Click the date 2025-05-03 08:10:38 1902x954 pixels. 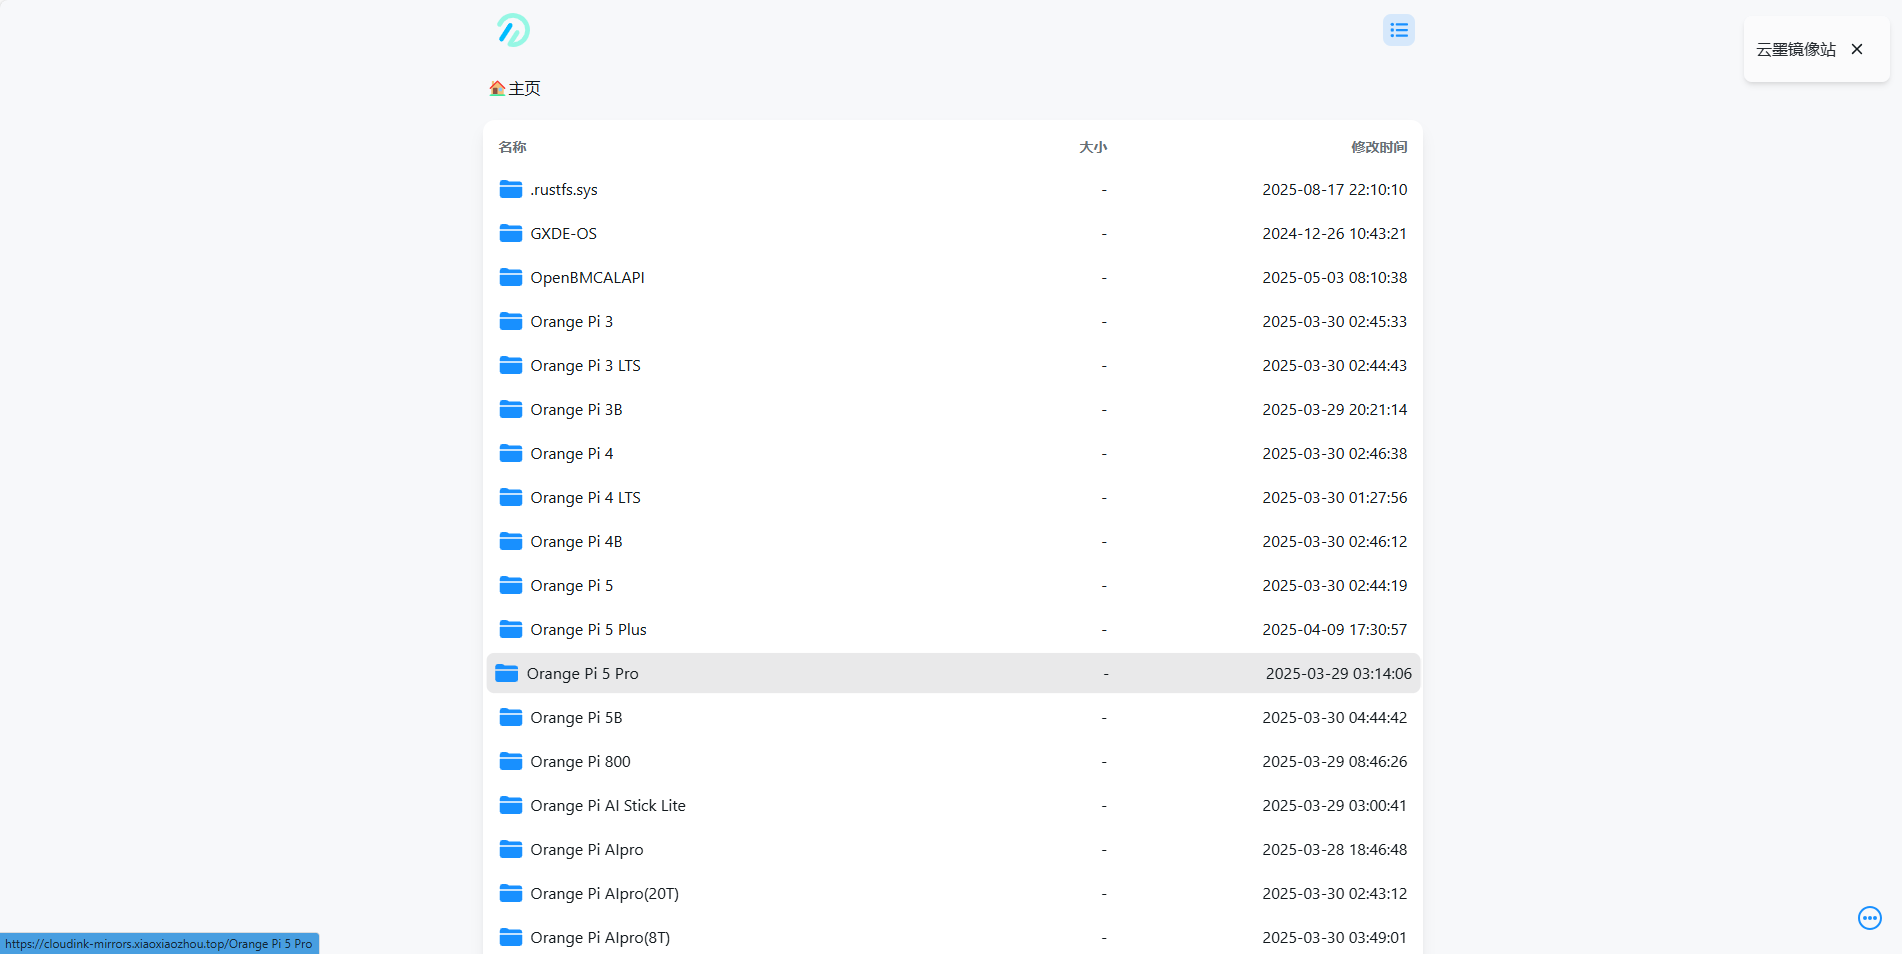[x=1334, y=278]
